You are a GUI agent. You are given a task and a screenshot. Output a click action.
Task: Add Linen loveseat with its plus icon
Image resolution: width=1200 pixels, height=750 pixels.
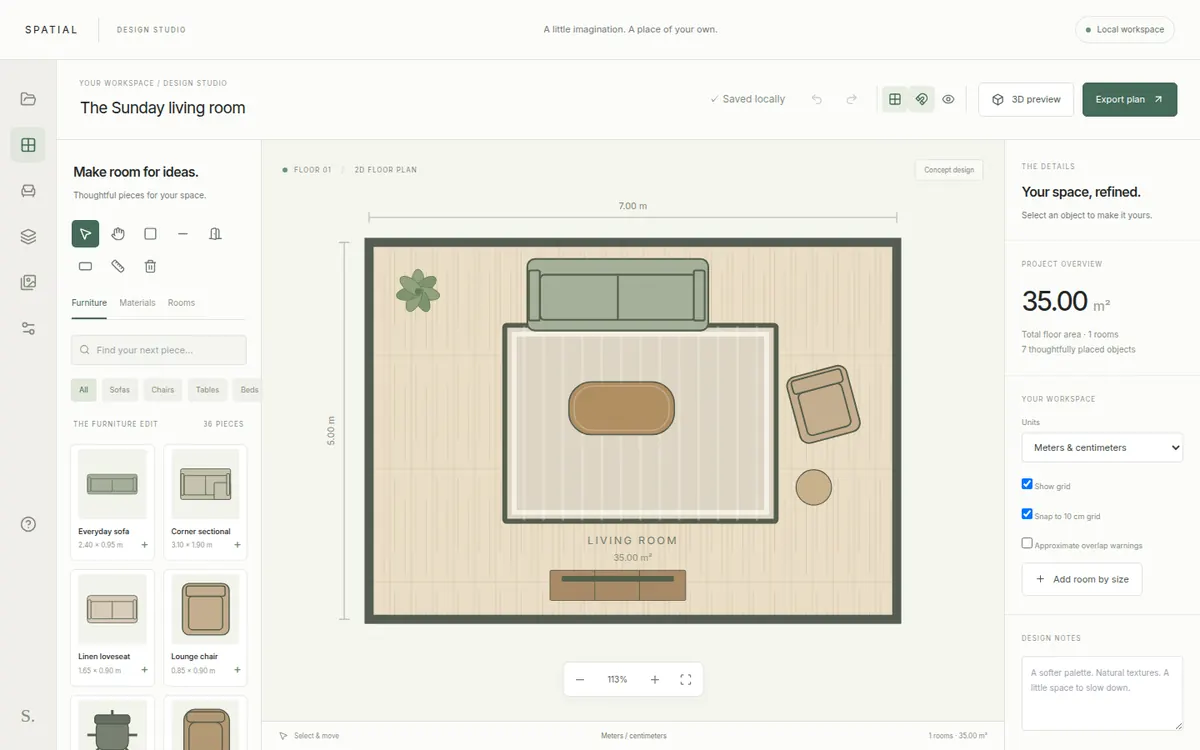(x=144, y=670)
